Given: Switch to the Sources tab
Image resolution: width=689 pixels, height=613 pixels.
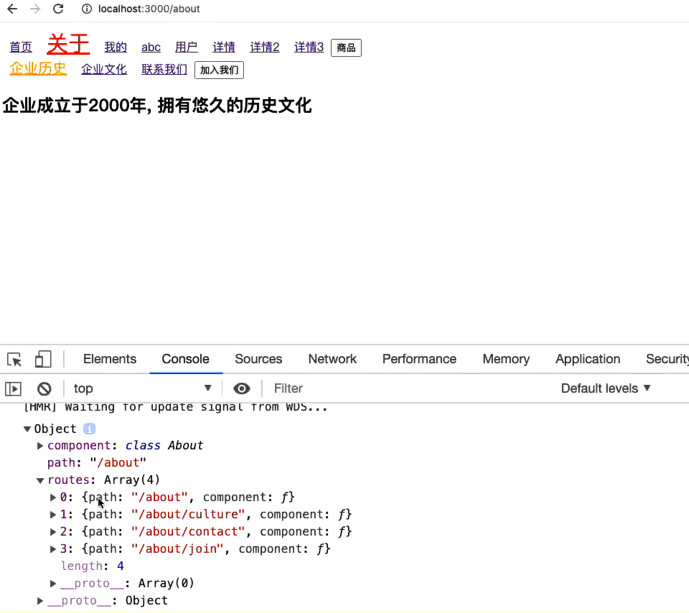Looking at the screenshot, I should pos(258,359).
